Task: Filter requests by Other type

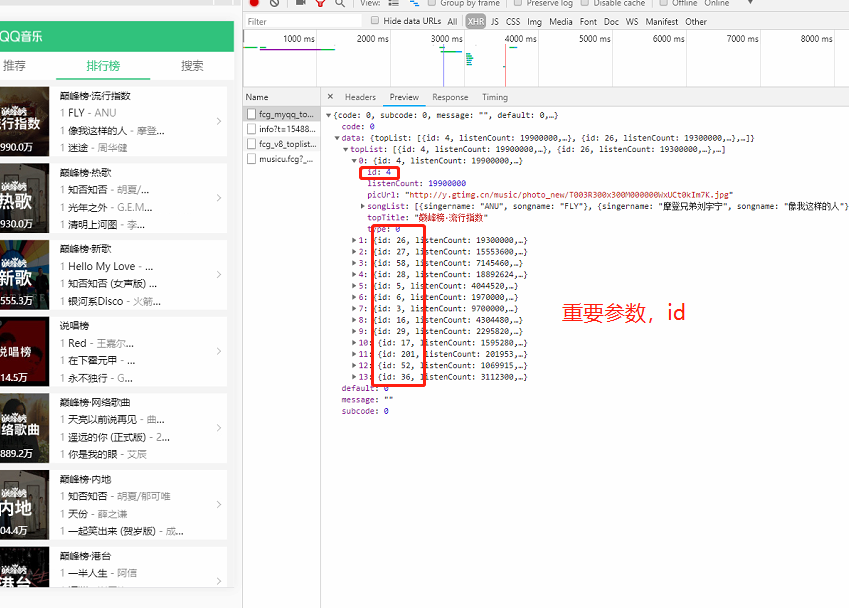Action: tap(696, 22)
